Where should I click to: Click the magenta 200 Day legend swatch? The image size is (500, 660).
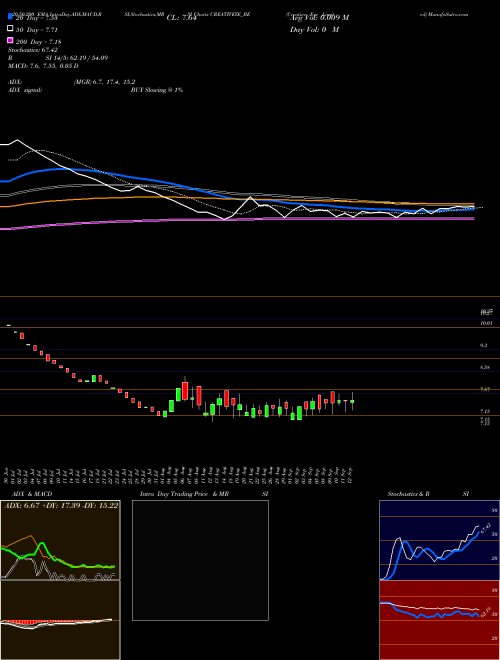point(10,40)
